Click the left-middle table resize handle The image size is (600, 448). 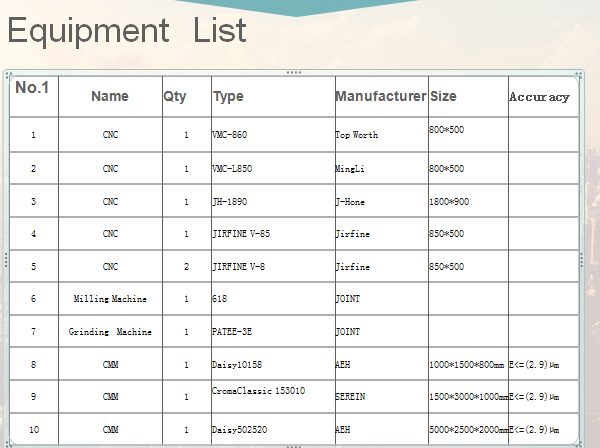point(6,258)
